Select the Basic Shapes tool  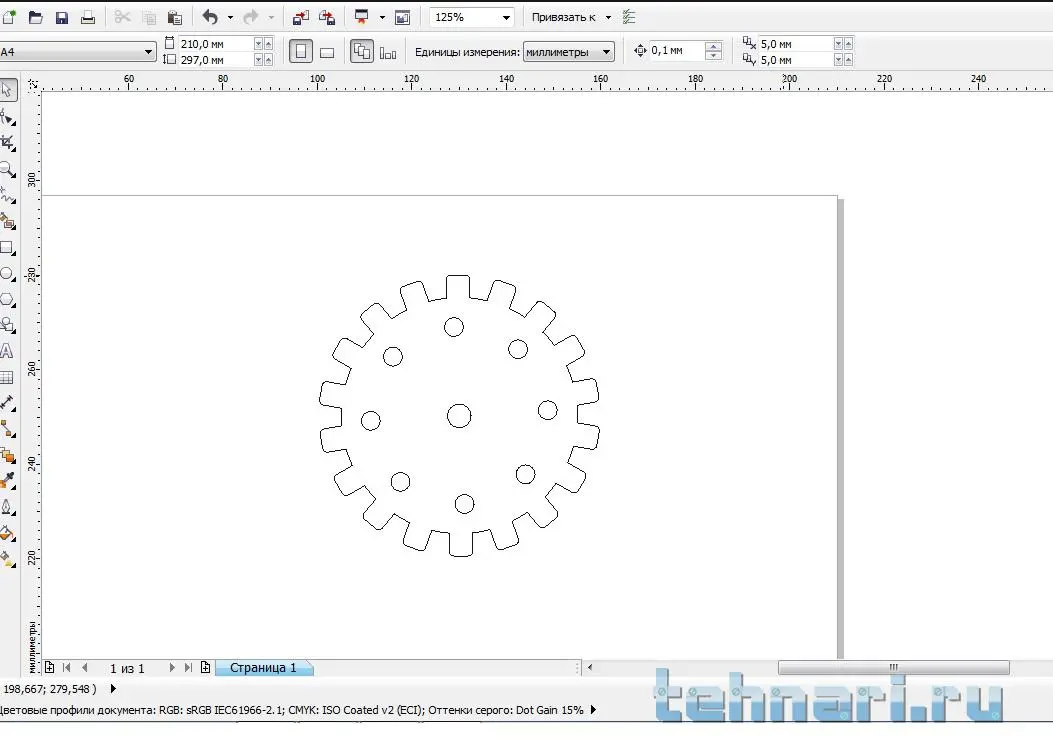tap(7, 325)
